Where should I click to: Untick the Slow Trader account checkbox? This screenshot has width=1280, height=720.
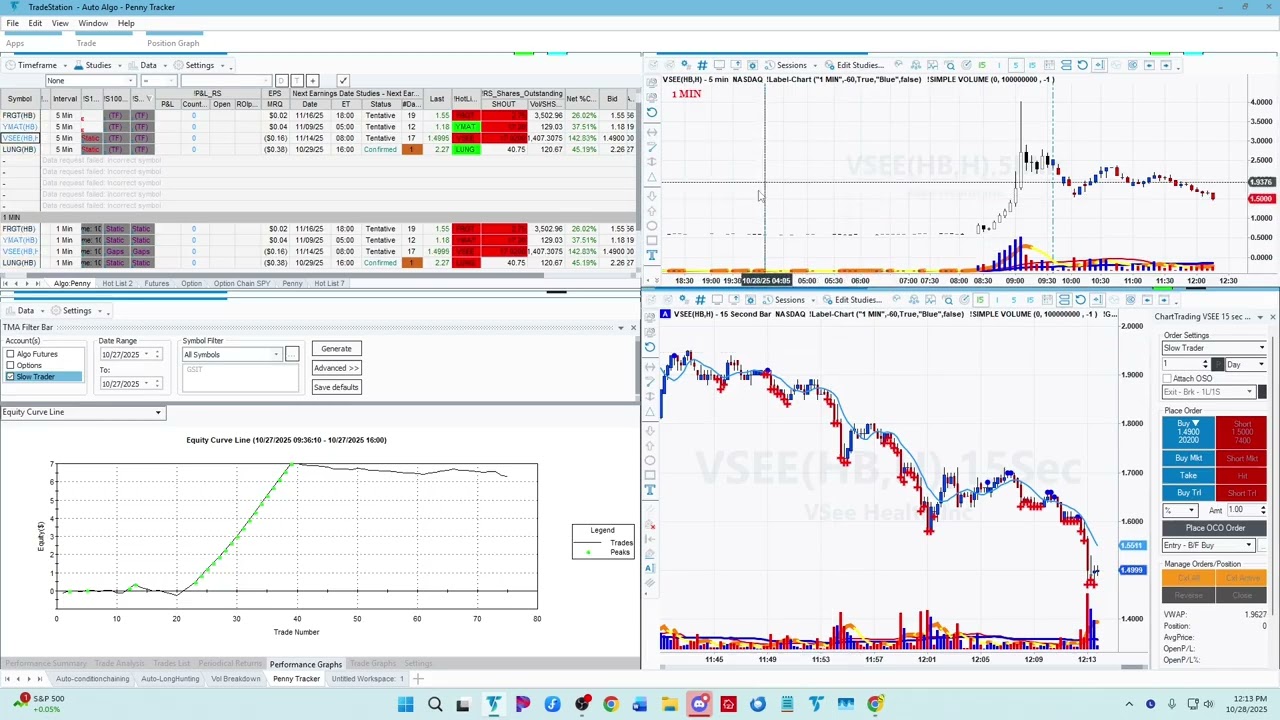tap(10, 376)
